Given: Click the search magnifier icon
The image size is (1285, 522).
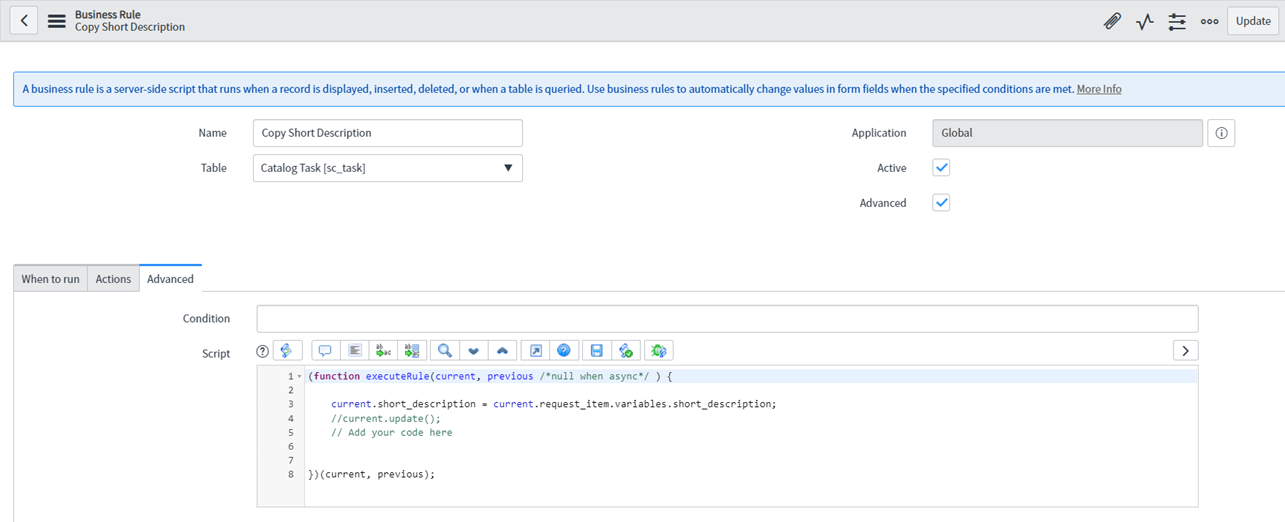Looking at the screenshot, I should pyautogui.click(x=445, y=351).
